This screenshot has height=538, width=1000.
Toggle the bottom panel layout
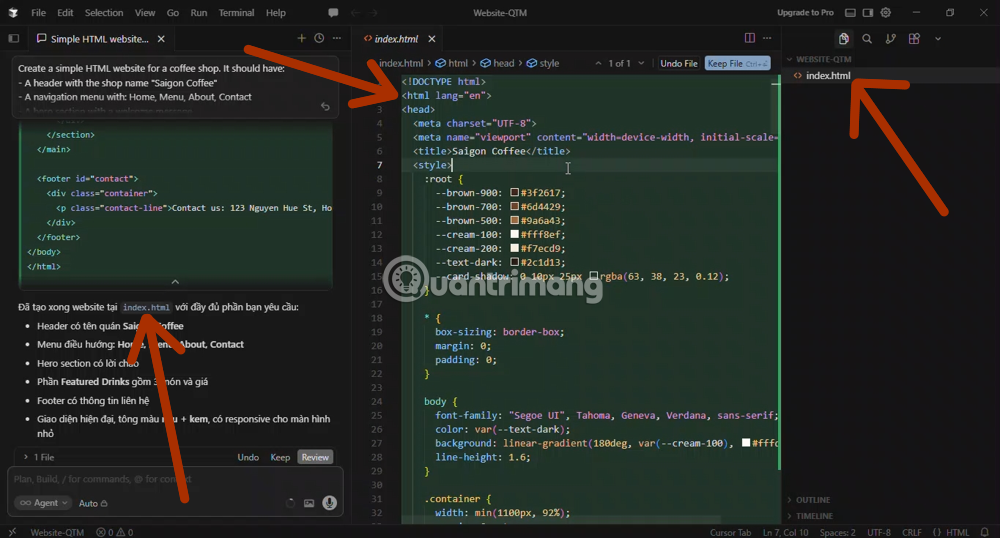point(850,13)
